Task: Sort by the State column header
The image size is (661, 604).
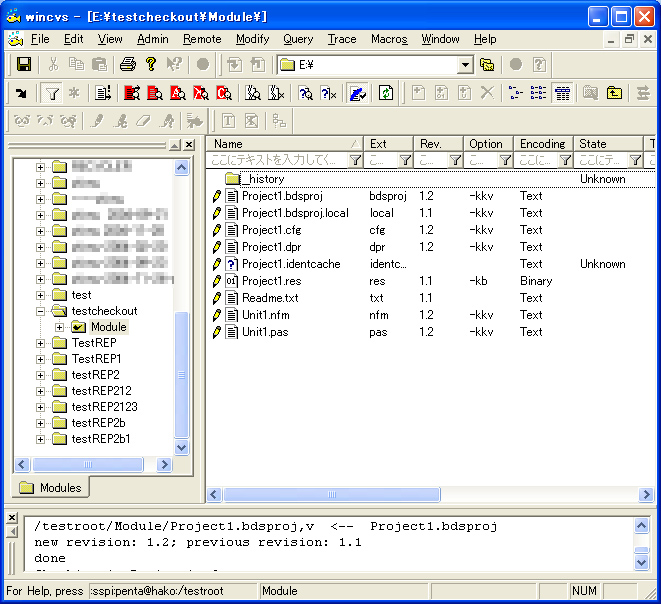Action: (x=607, y=144)
